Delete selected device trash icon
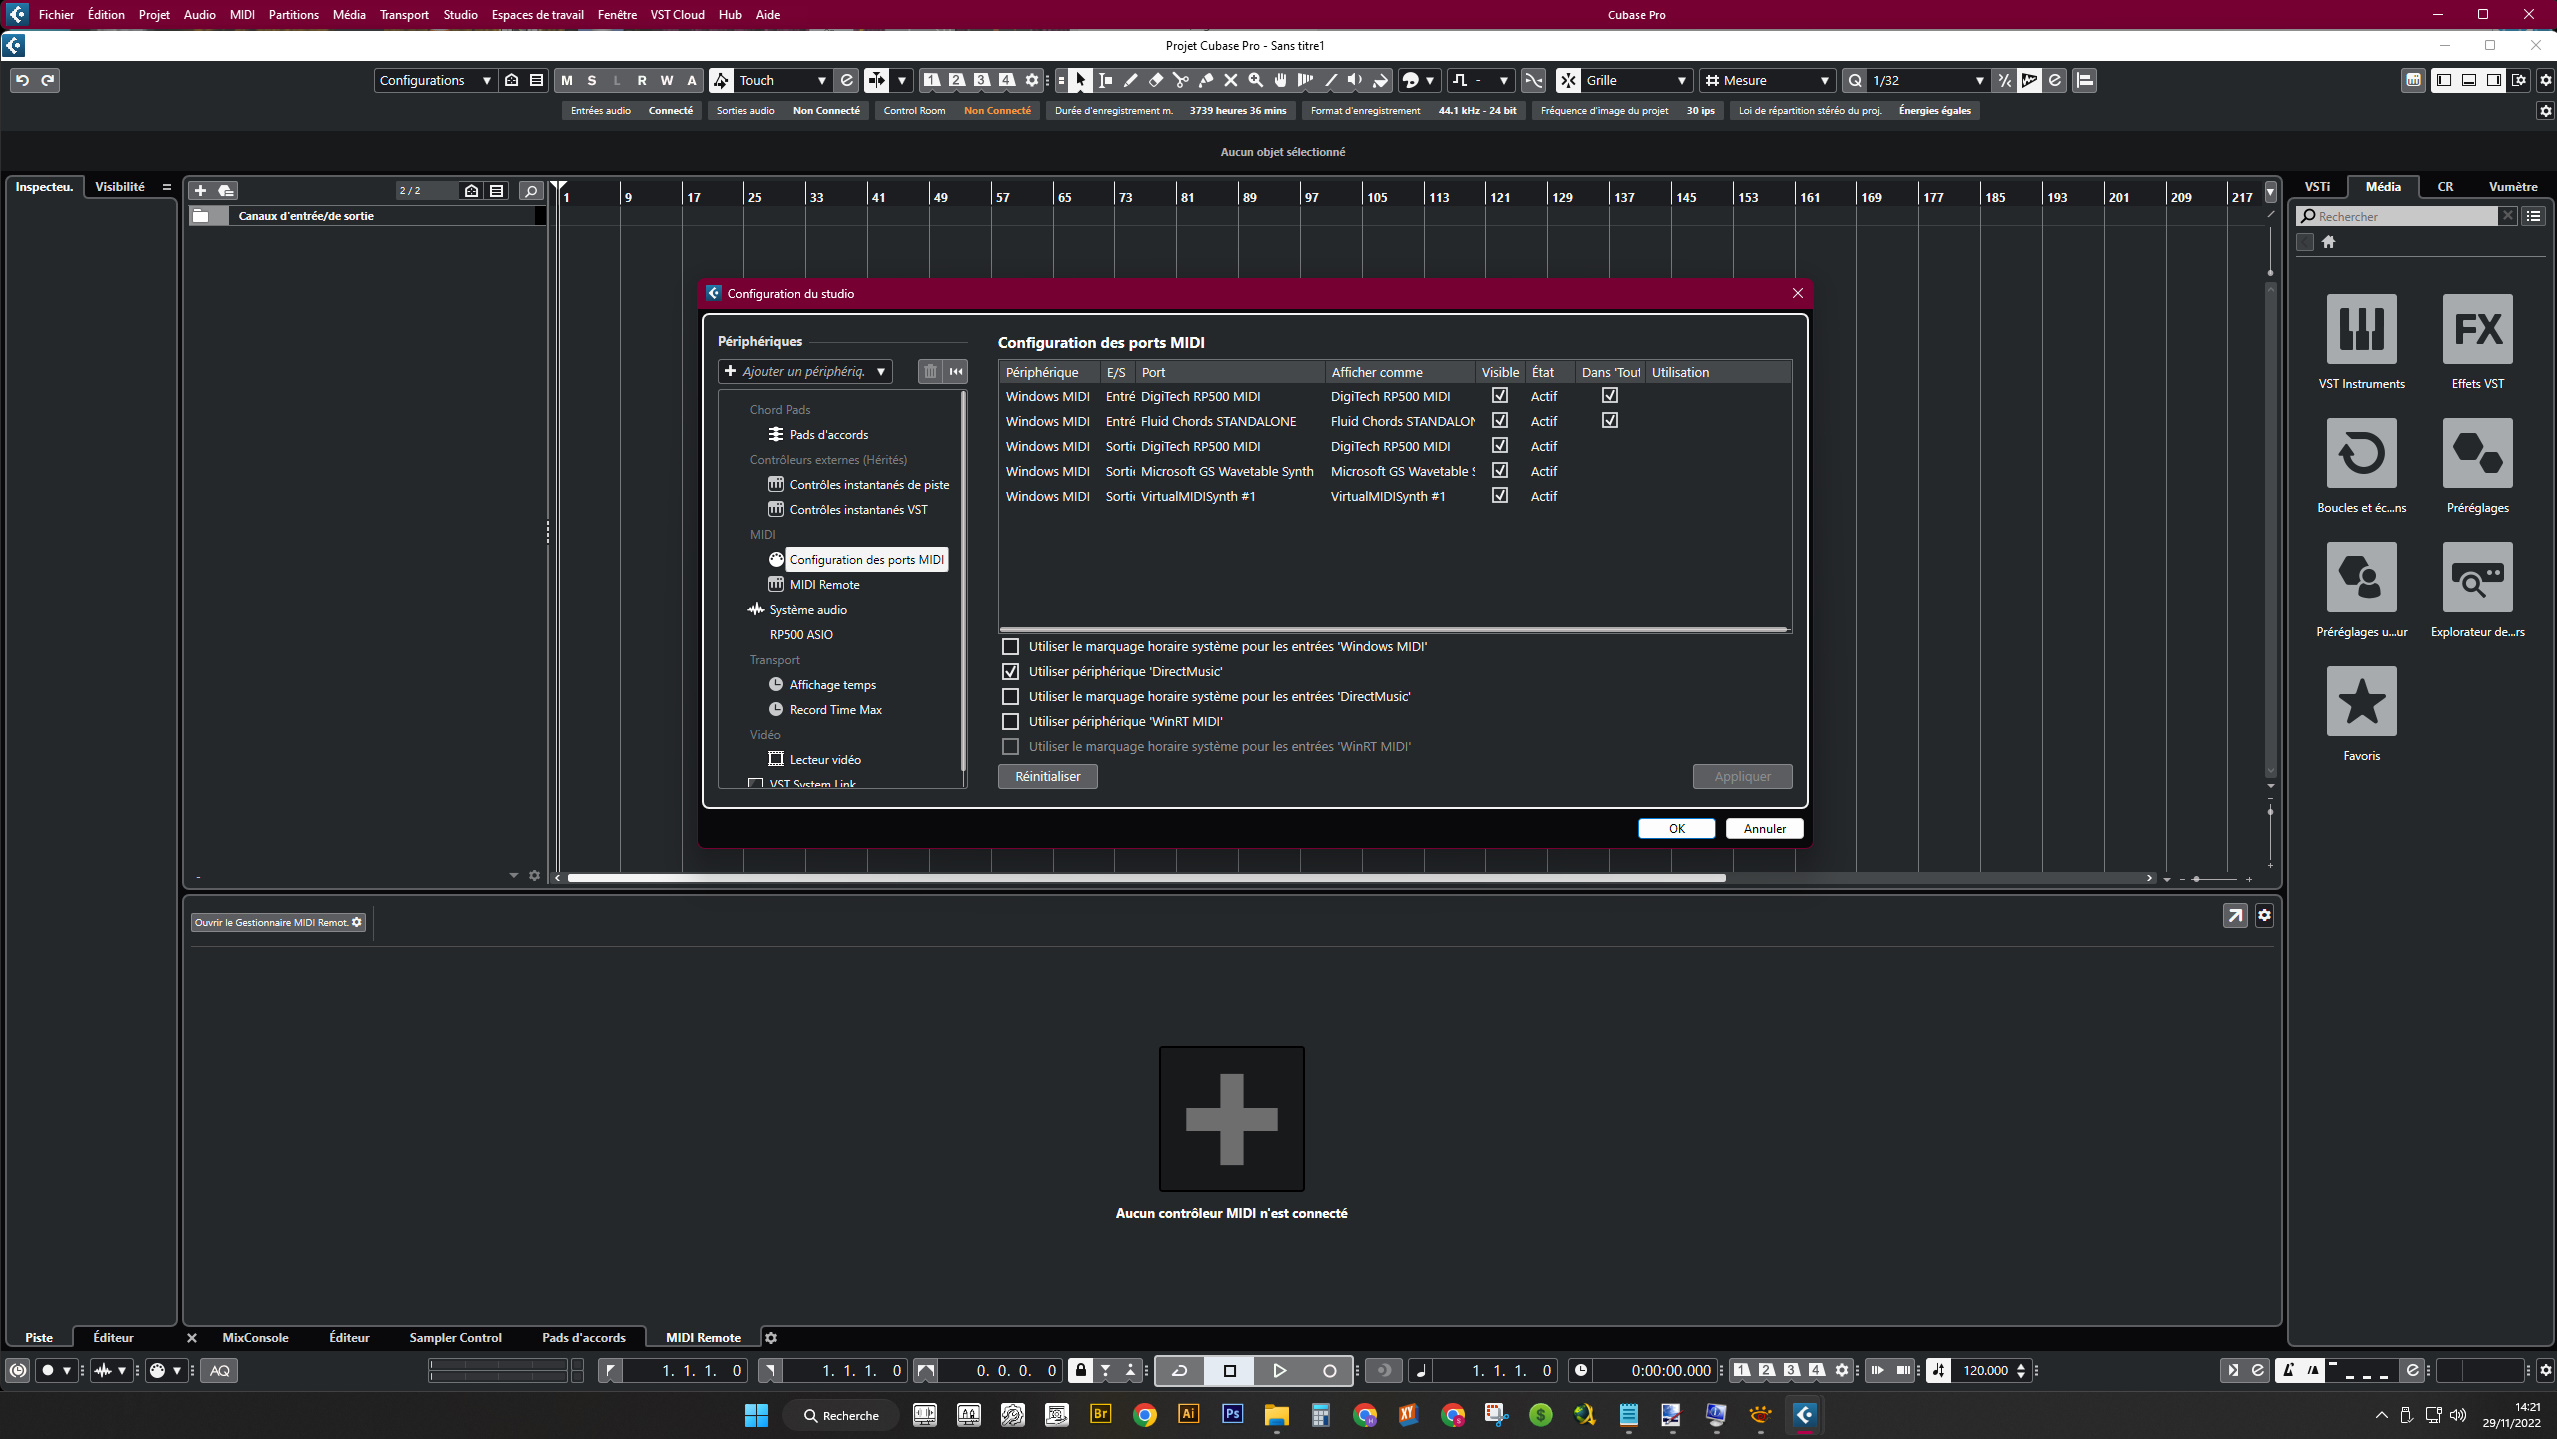Image resolution: width=2557 pixels, height=1439 pixels. tap(930, 371)
